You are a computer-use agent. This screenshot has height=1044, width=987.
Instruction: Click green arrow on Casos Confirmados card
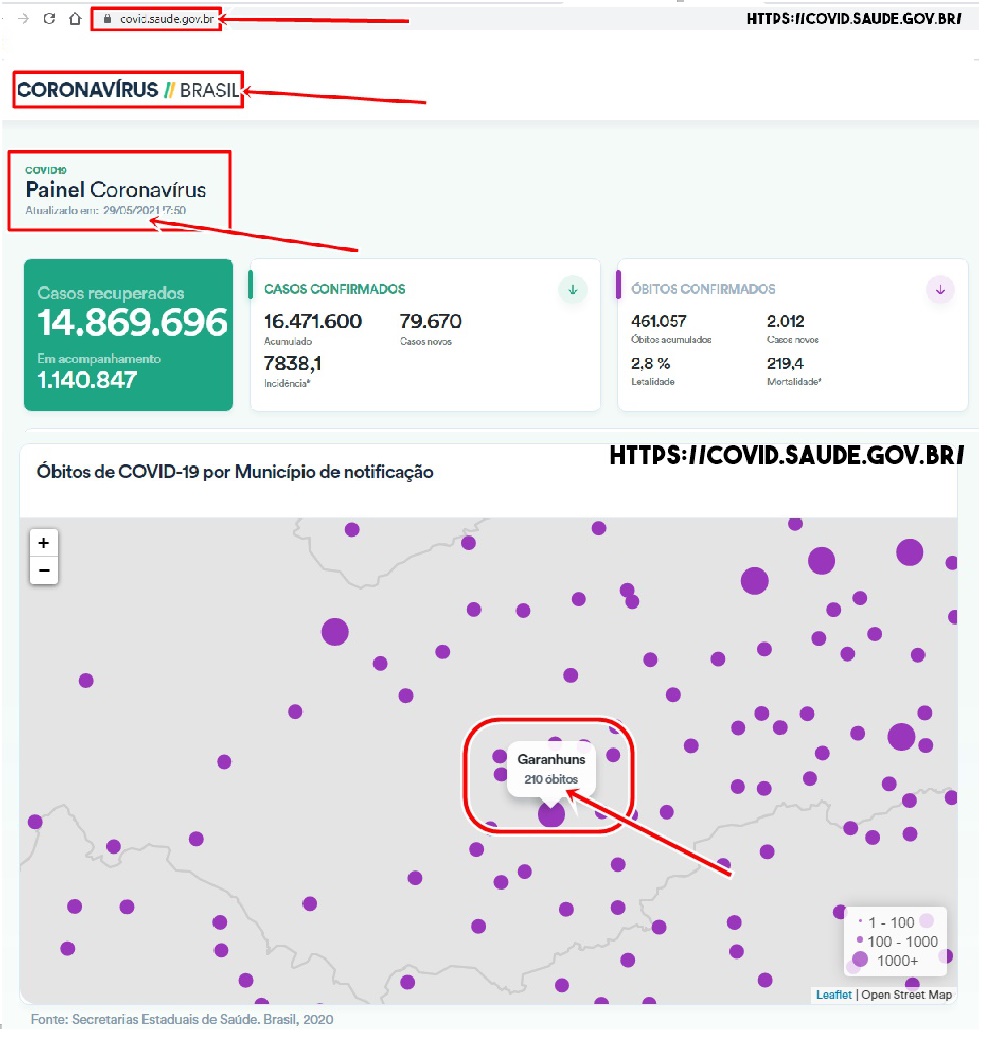point(573,290)
